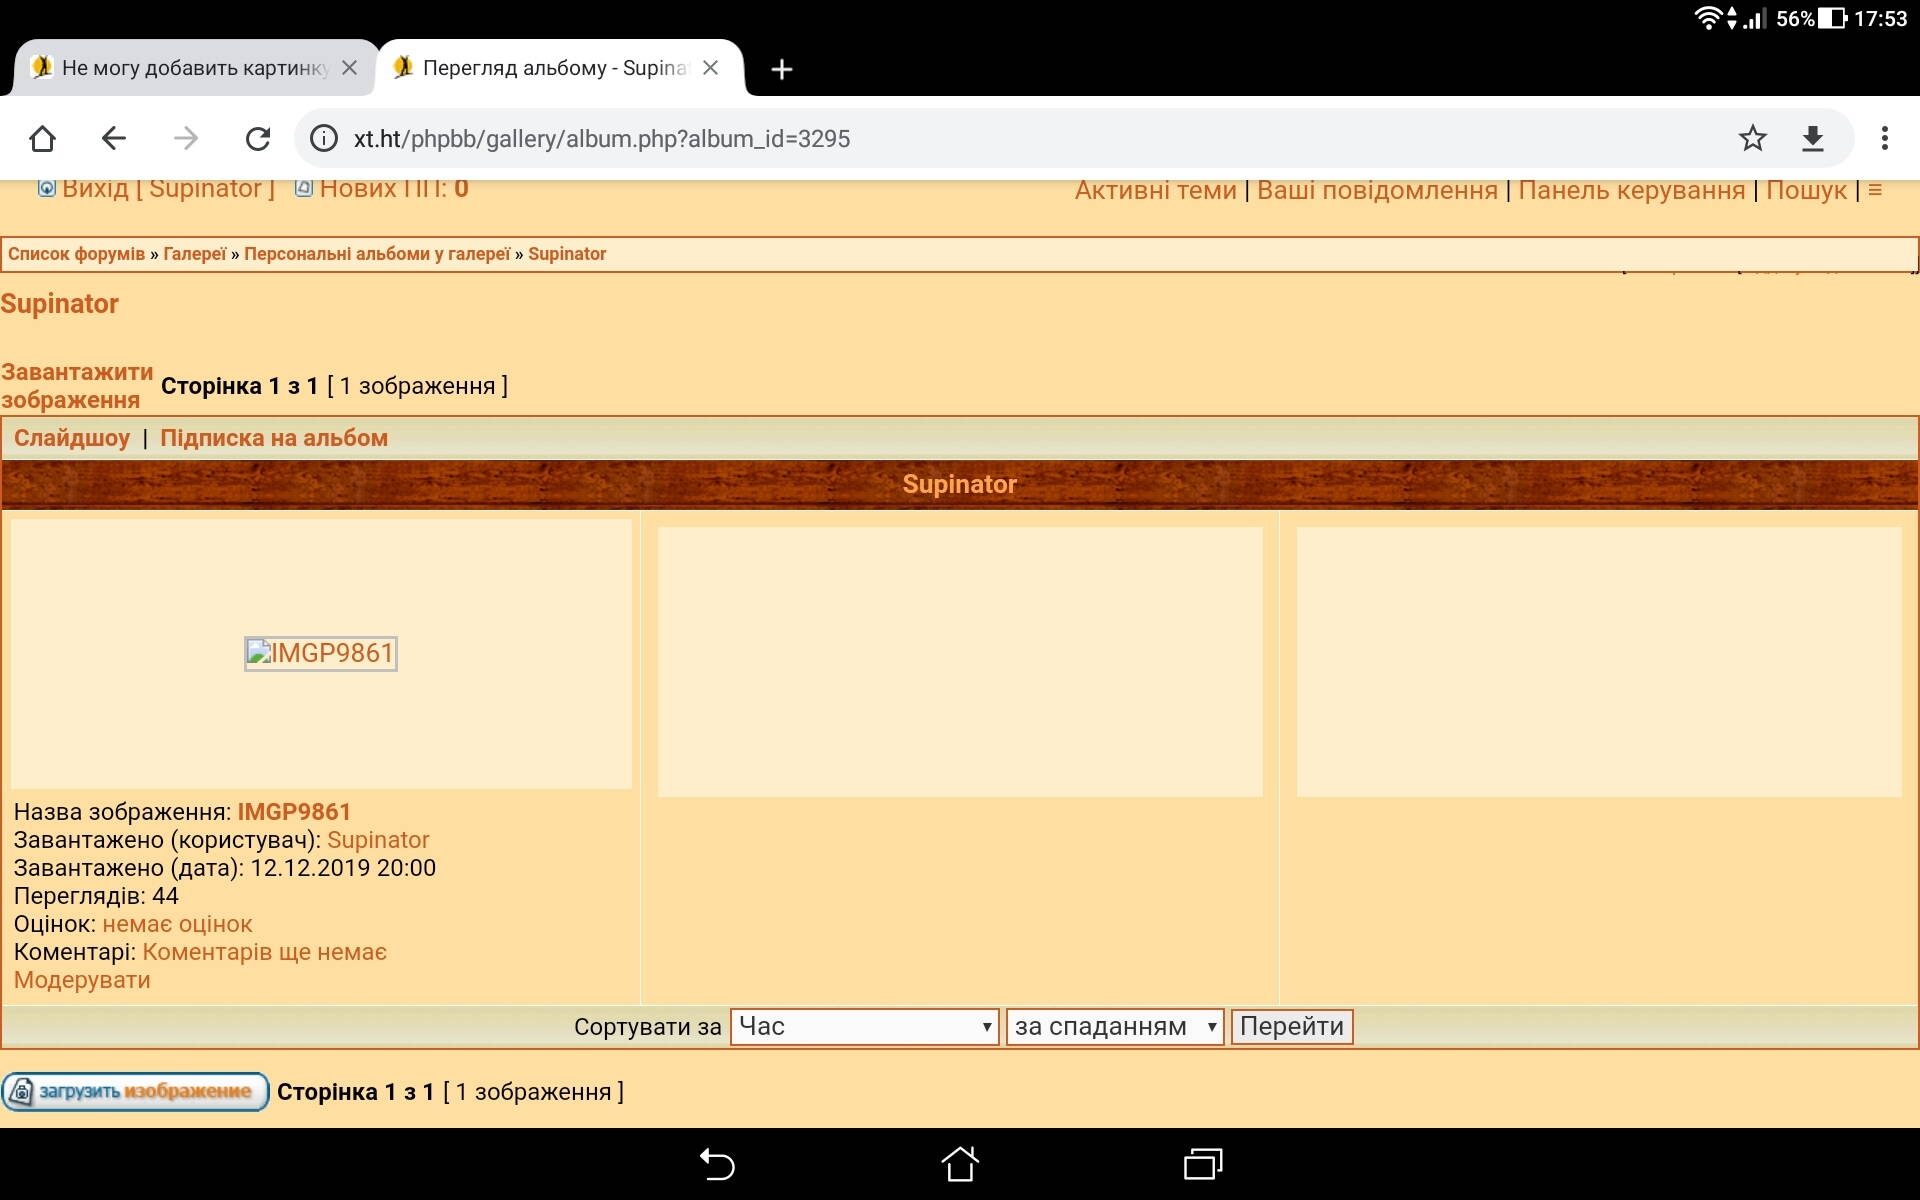View site info icon in address bar
The width and height of the screenshot is (1920, 1200).
(324, 138)
